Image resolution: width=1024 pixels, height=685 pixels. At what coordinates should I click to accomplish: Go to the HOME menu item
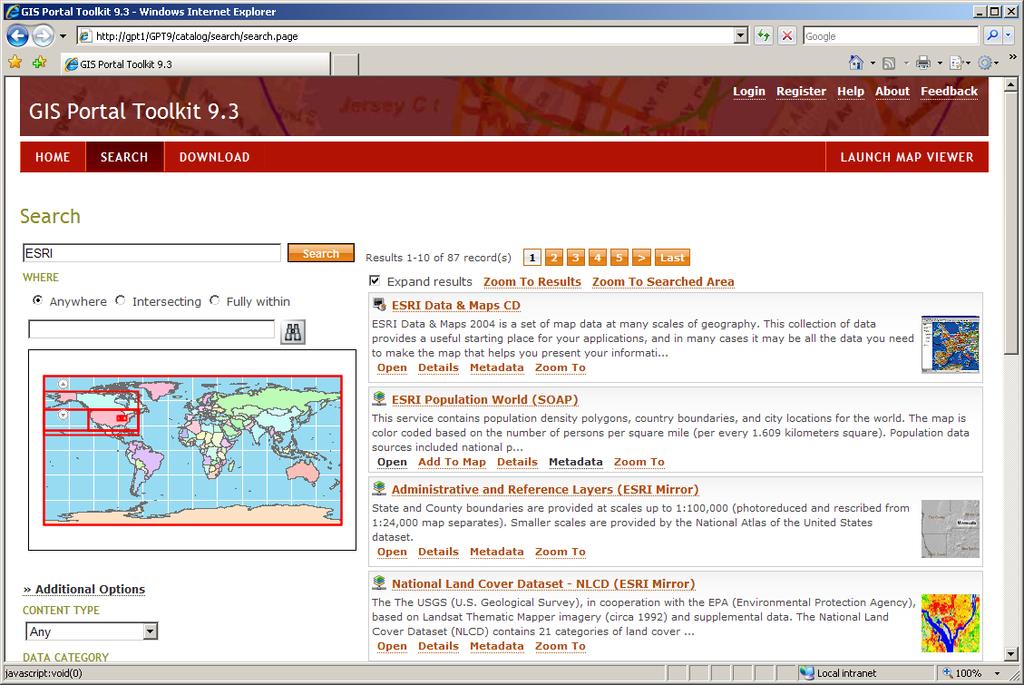53,157
